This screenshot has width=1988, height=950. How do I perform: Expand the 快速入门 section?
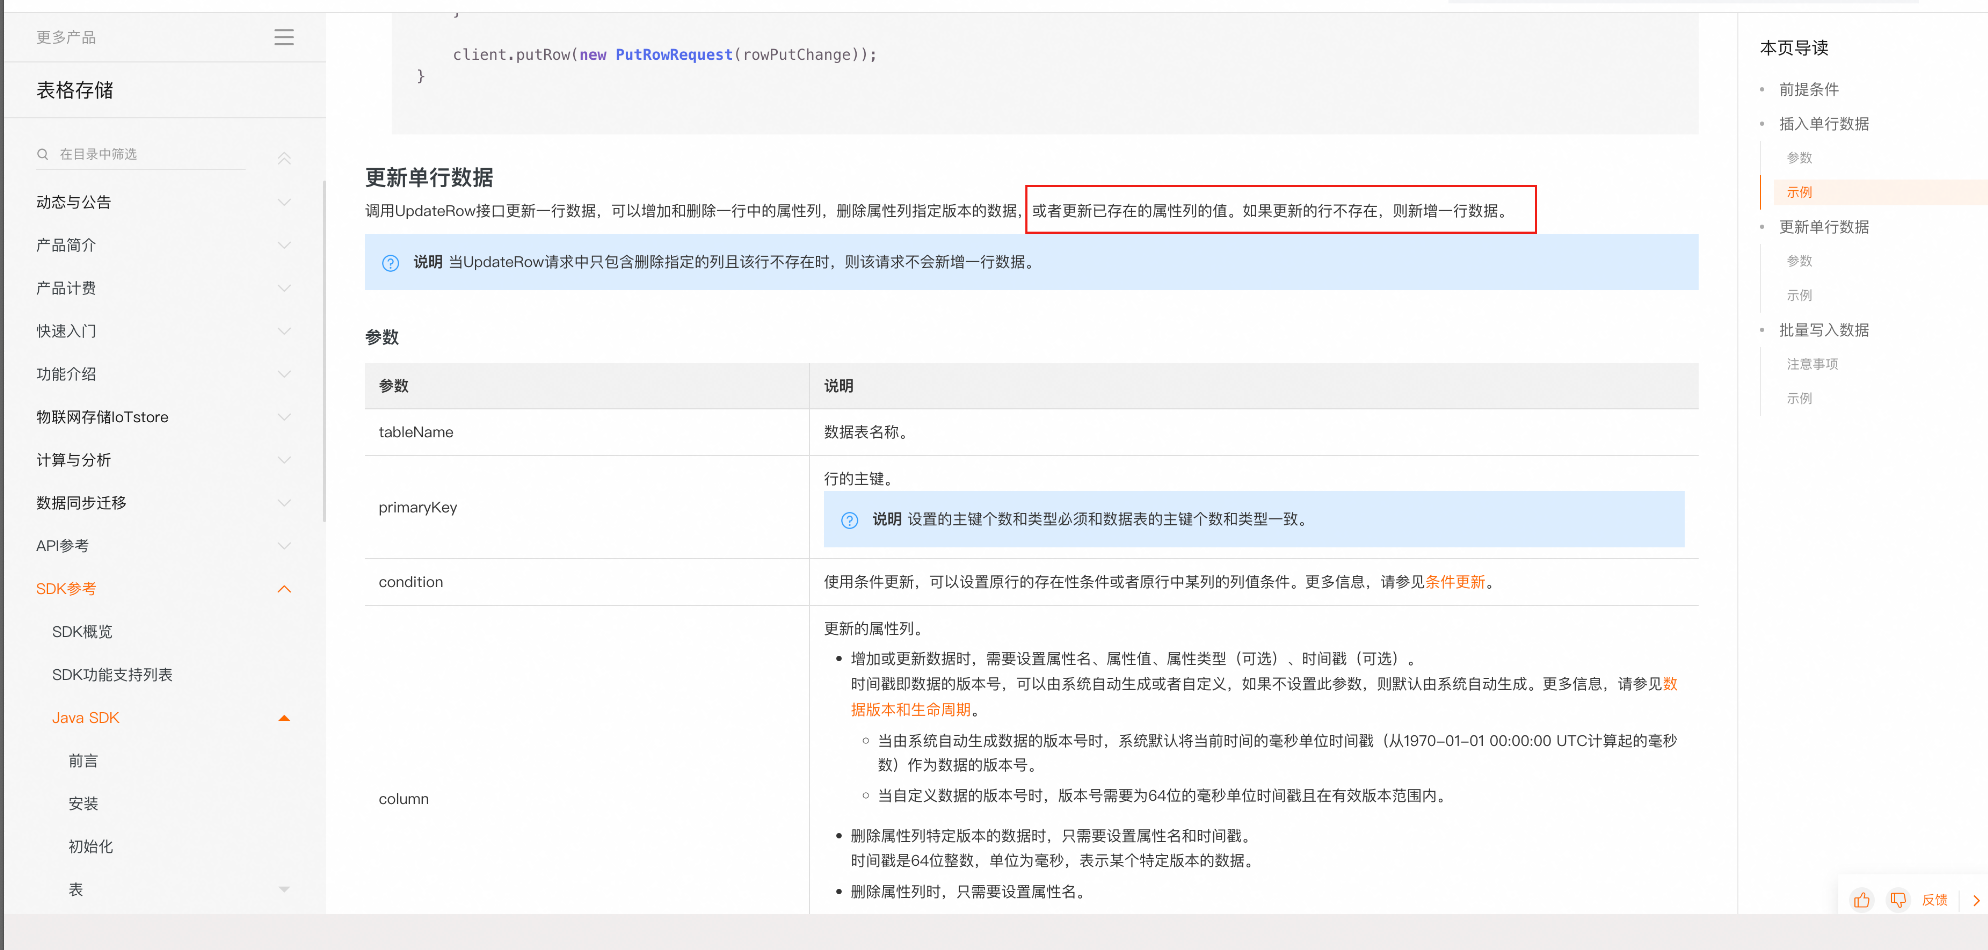pyautogui.click(x=284, y=331)
